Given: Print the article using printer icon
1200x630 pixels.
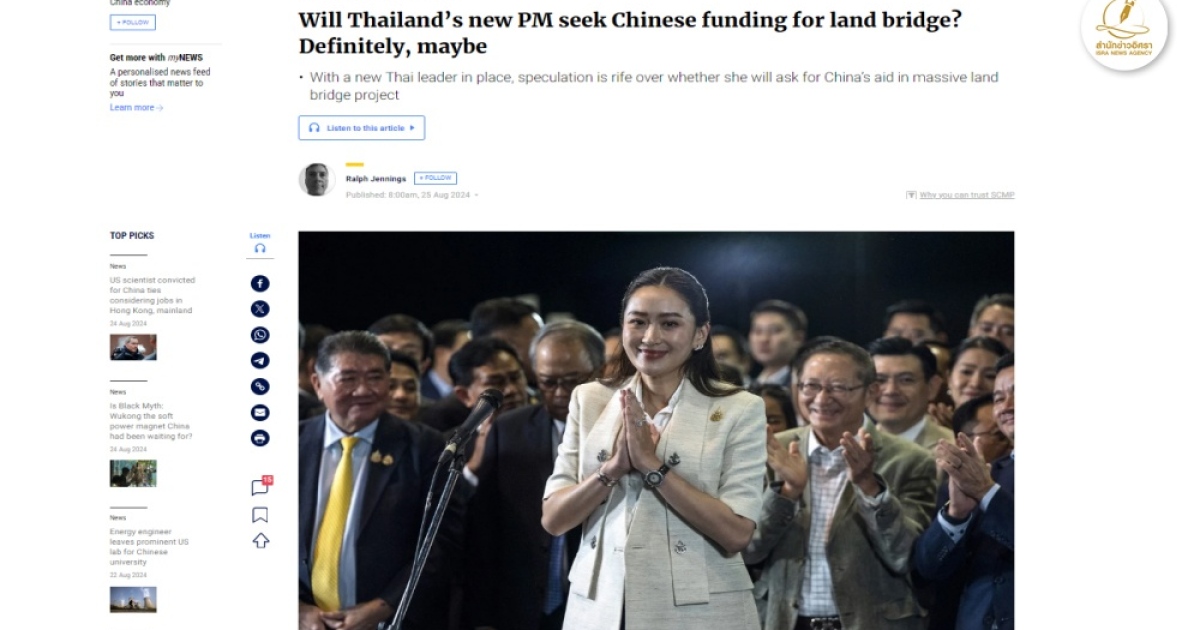Looking at the screenshot, I should pyautogui.click(x=260, y=438).
